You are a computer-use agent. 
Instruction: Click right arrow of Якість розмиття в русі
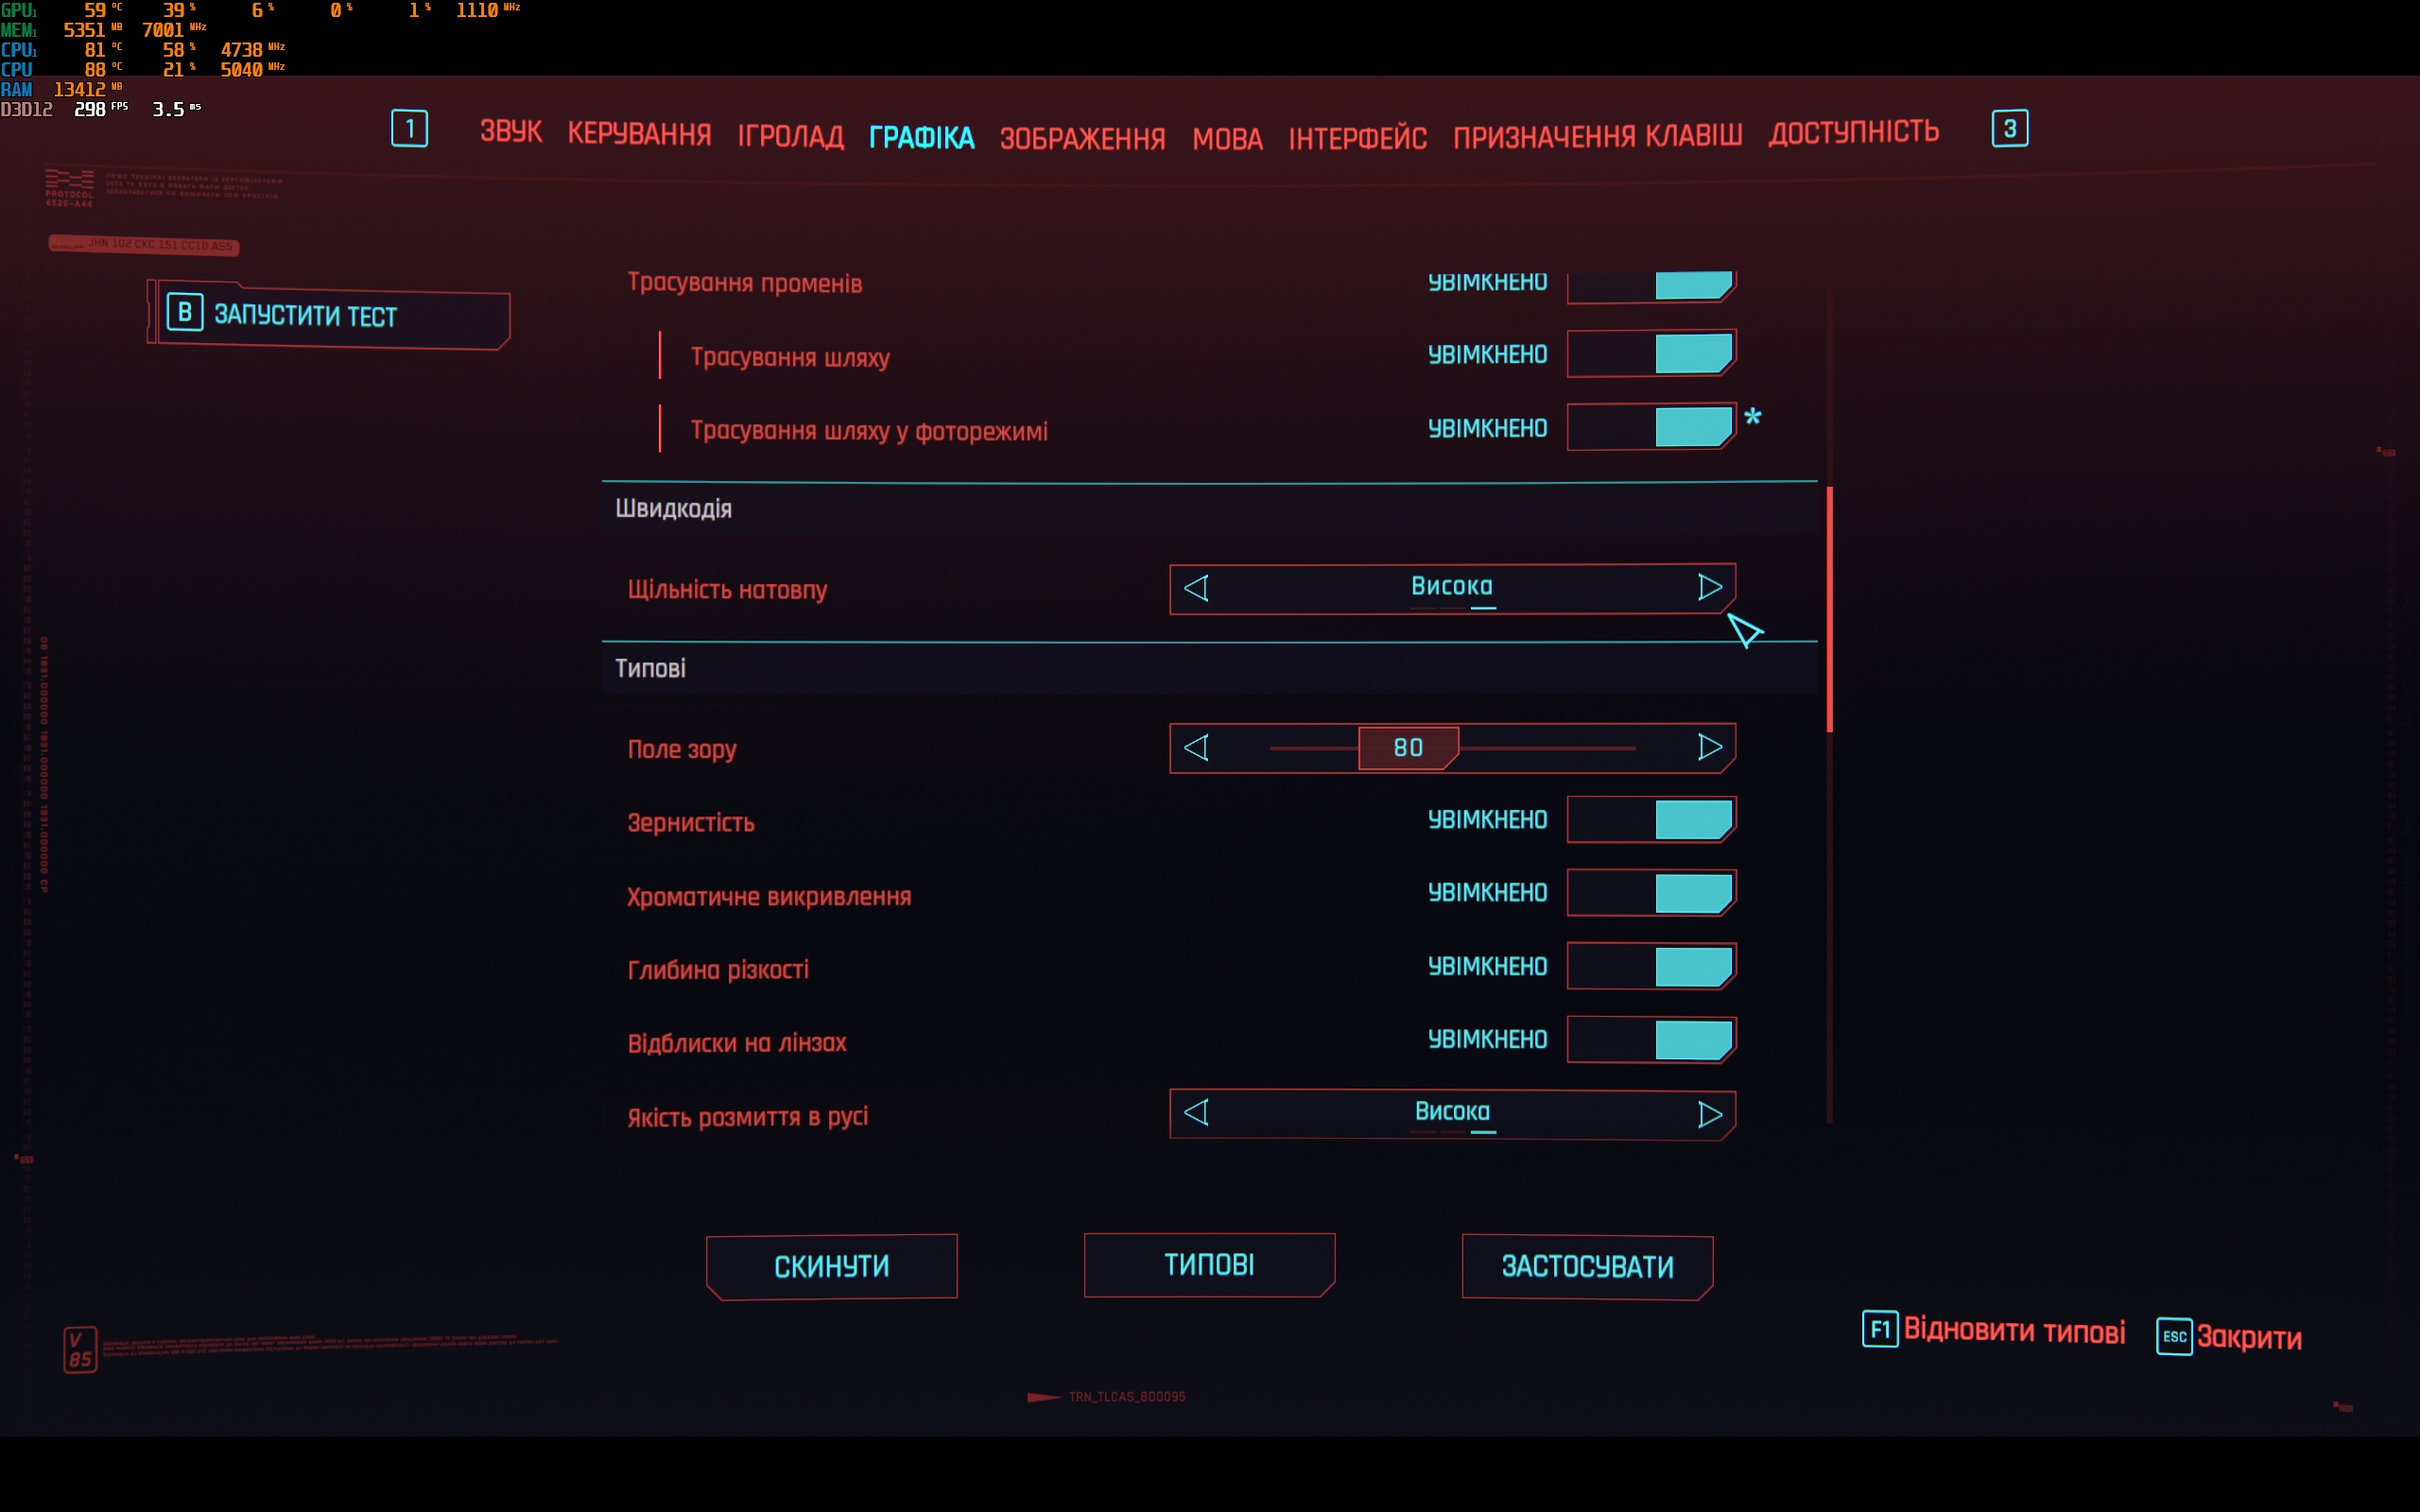click(1709, 1114)
